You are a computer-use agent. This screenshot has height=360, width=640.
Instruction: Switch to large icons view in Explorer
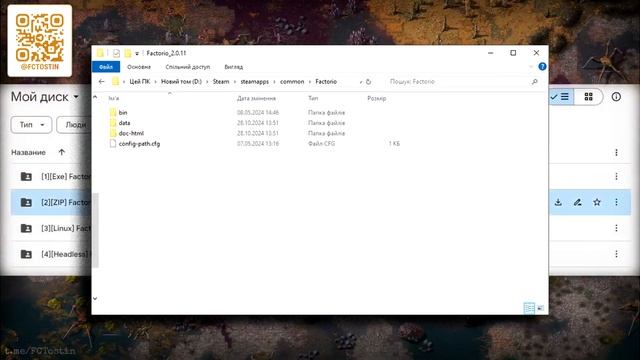pyautogui.click(x=540, y=308)
